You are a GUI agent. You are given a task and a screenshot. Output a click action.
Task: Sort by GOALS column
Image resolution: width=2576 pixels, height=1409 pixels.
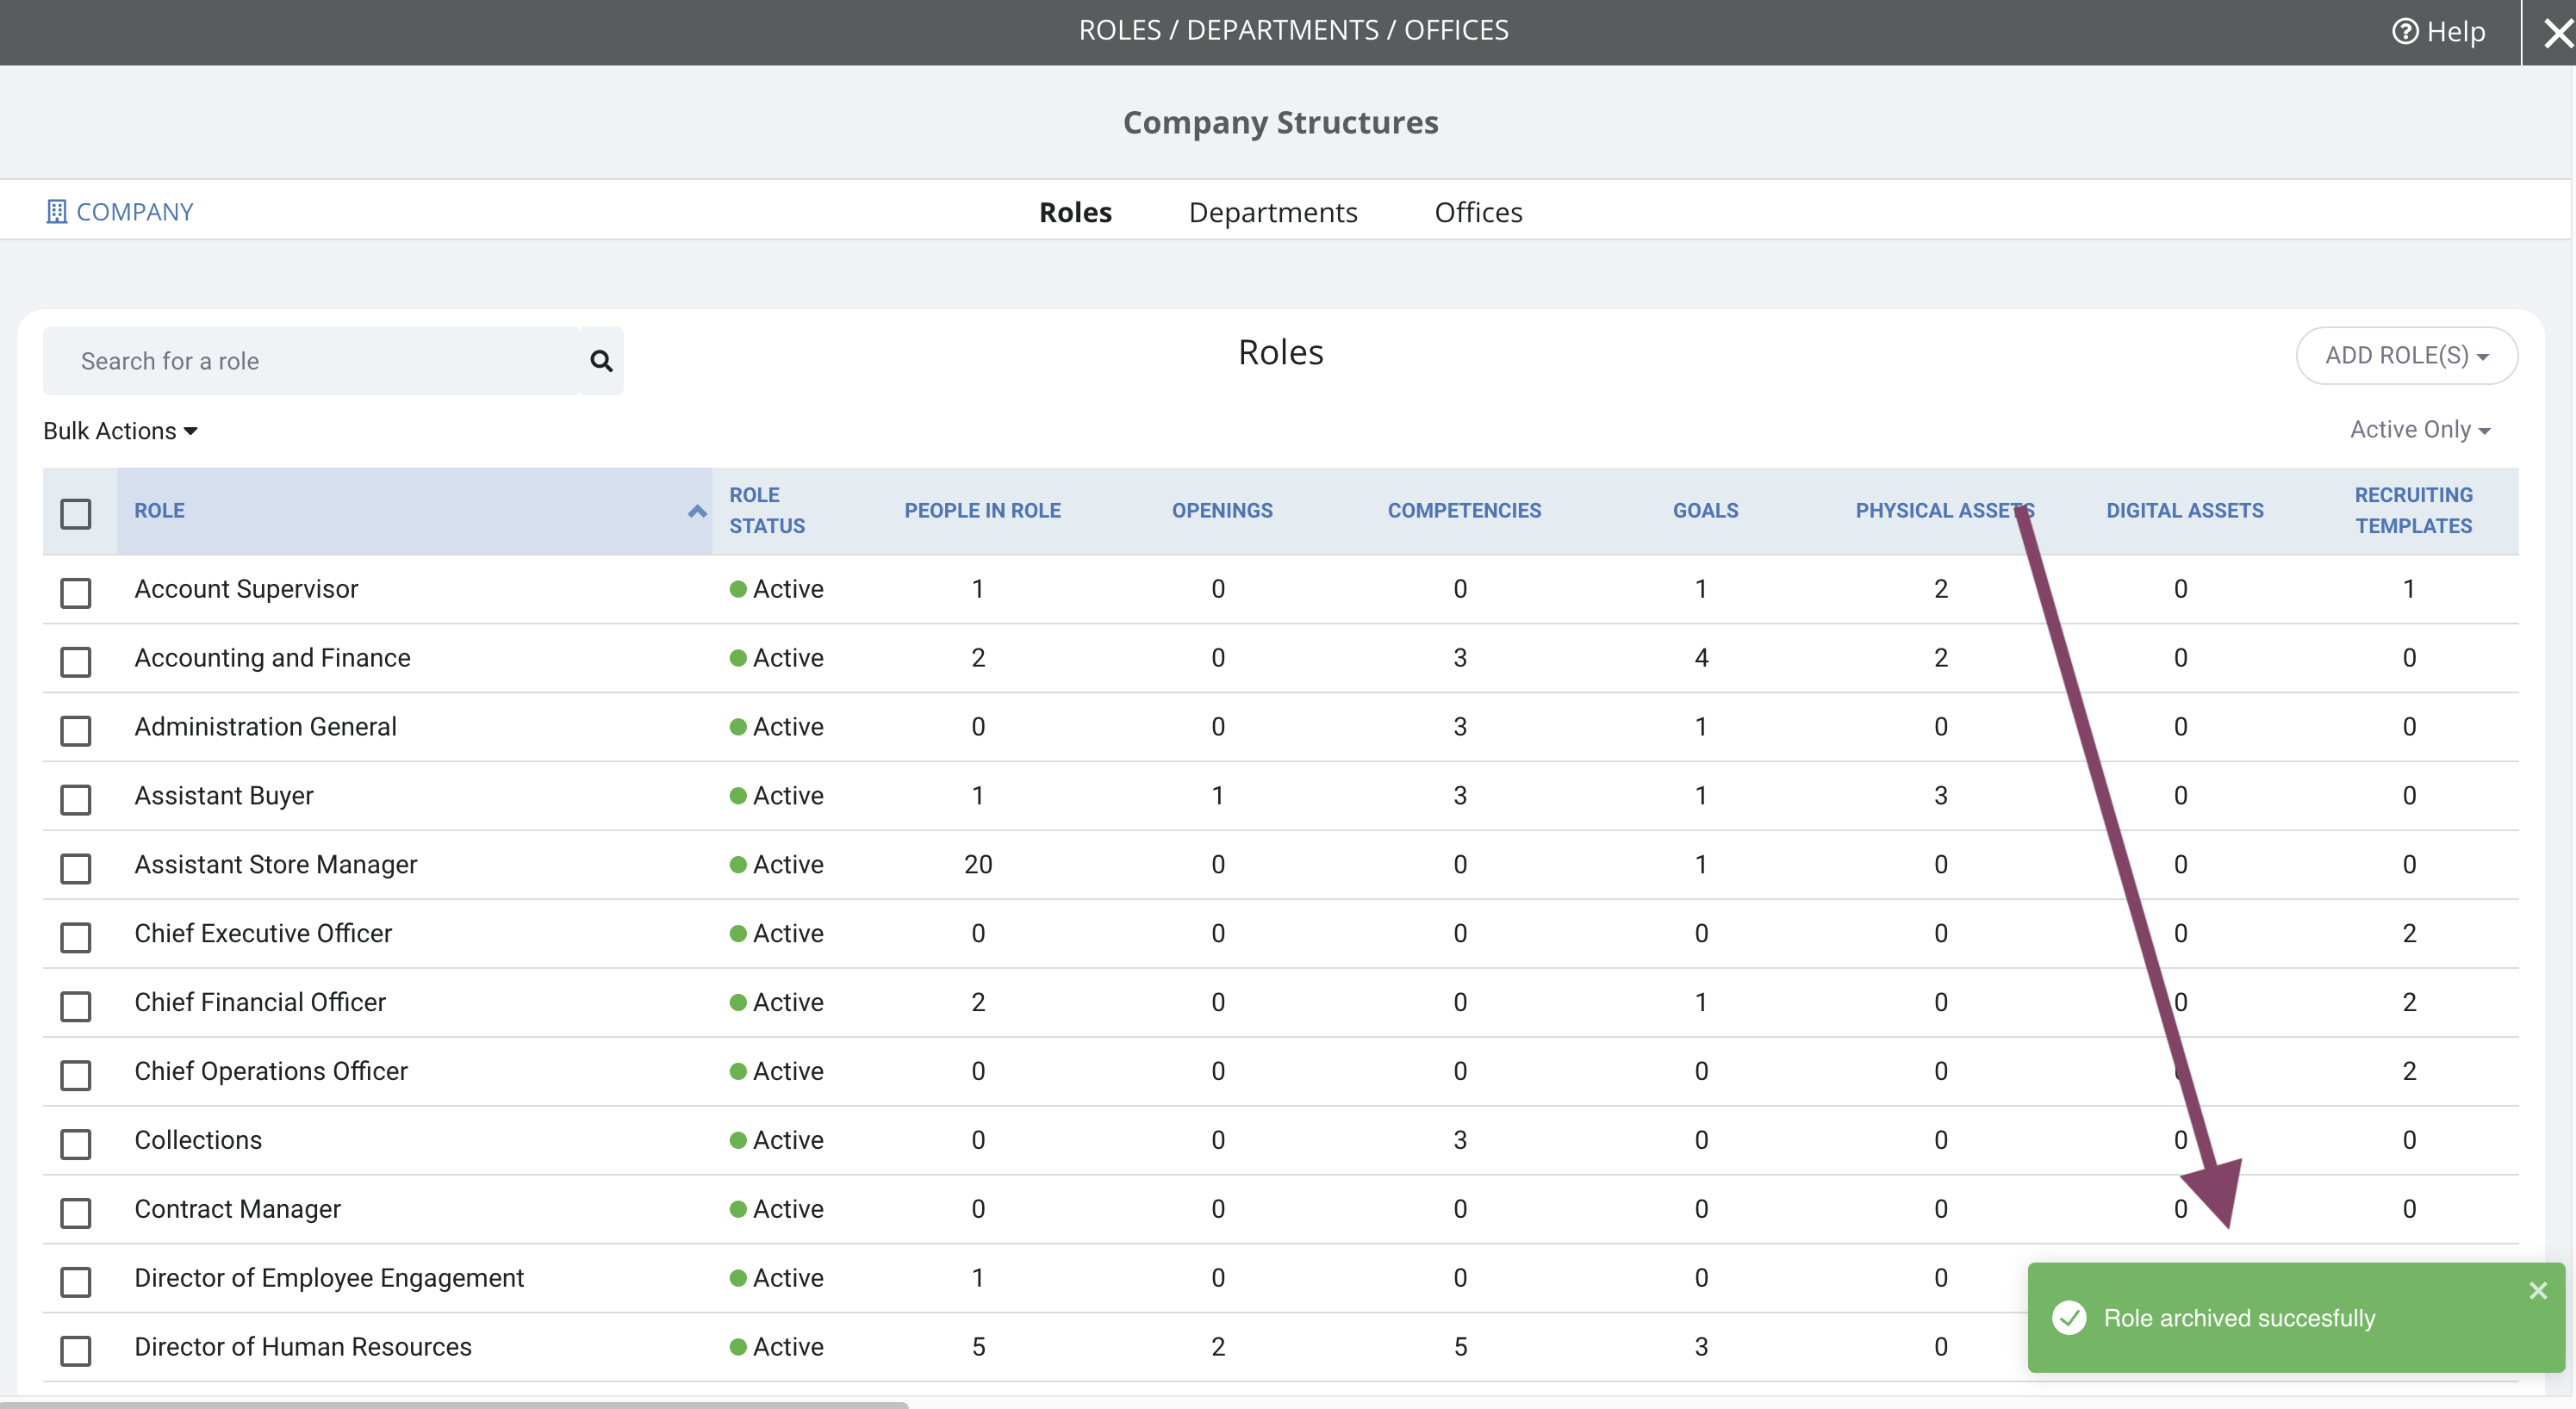(1705, 510)
